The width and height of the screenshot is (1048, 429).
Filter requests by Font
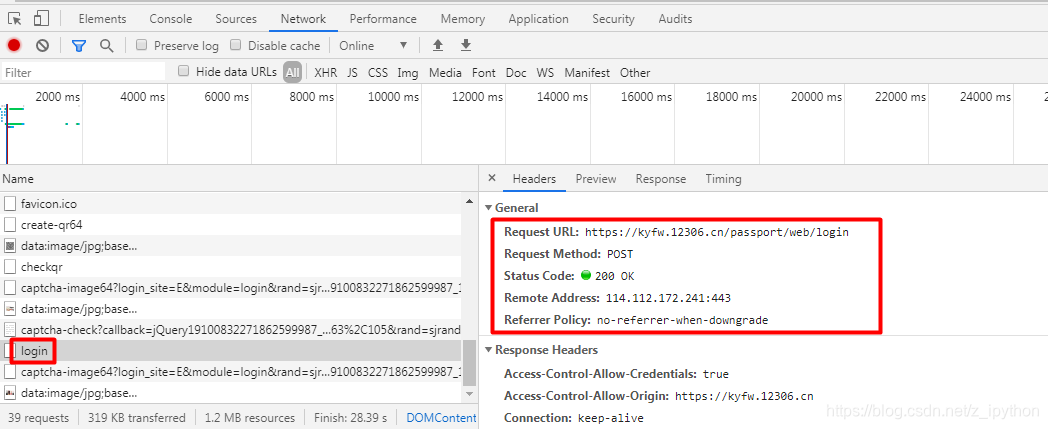484,72
